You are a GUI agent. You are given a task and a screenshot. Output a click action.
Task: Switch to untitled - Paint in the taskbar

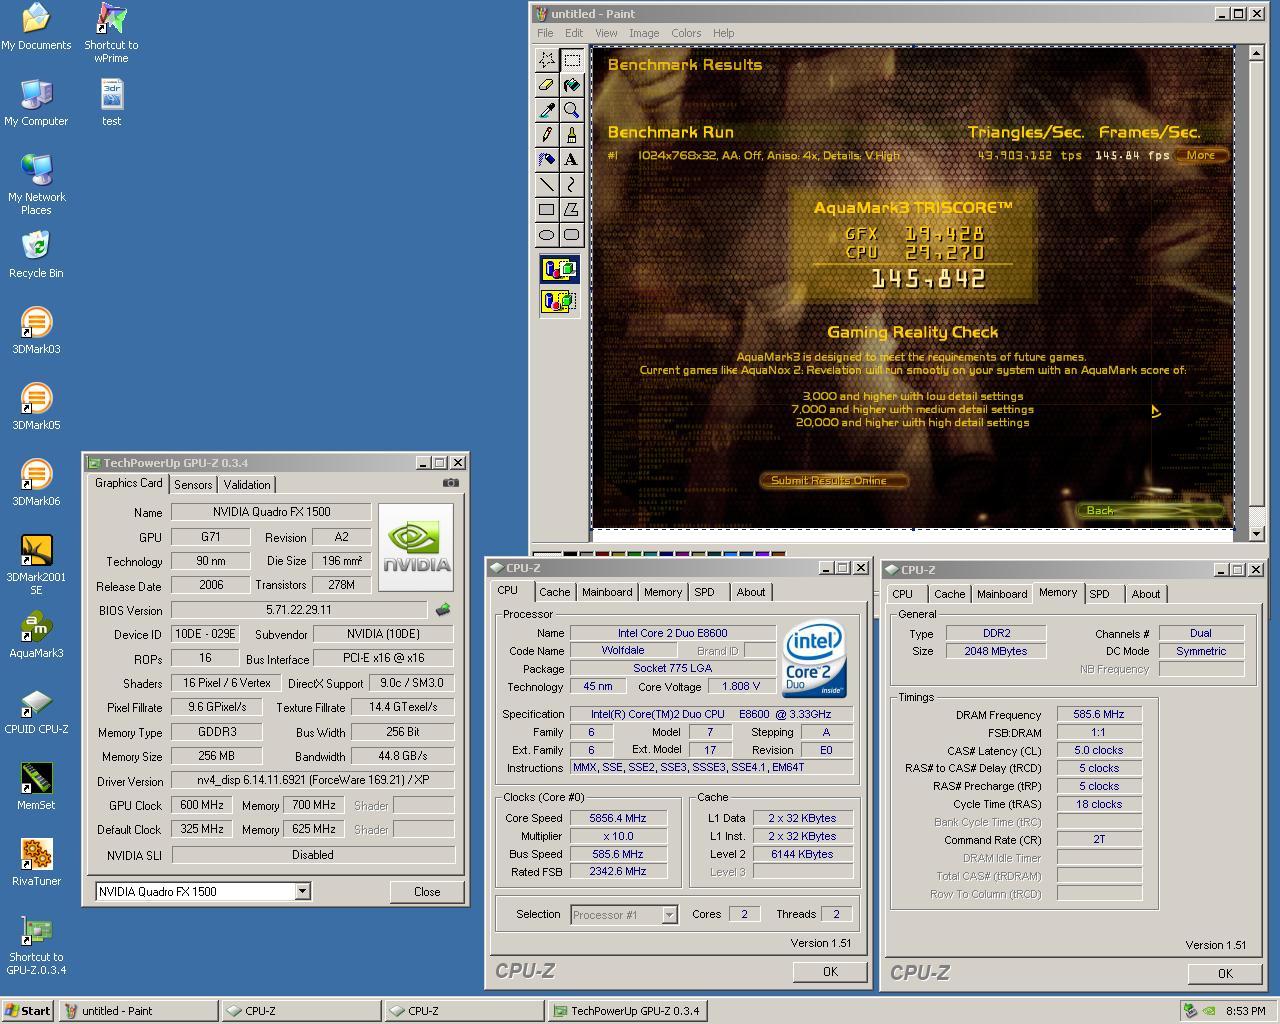click(x=138, y=1010)
